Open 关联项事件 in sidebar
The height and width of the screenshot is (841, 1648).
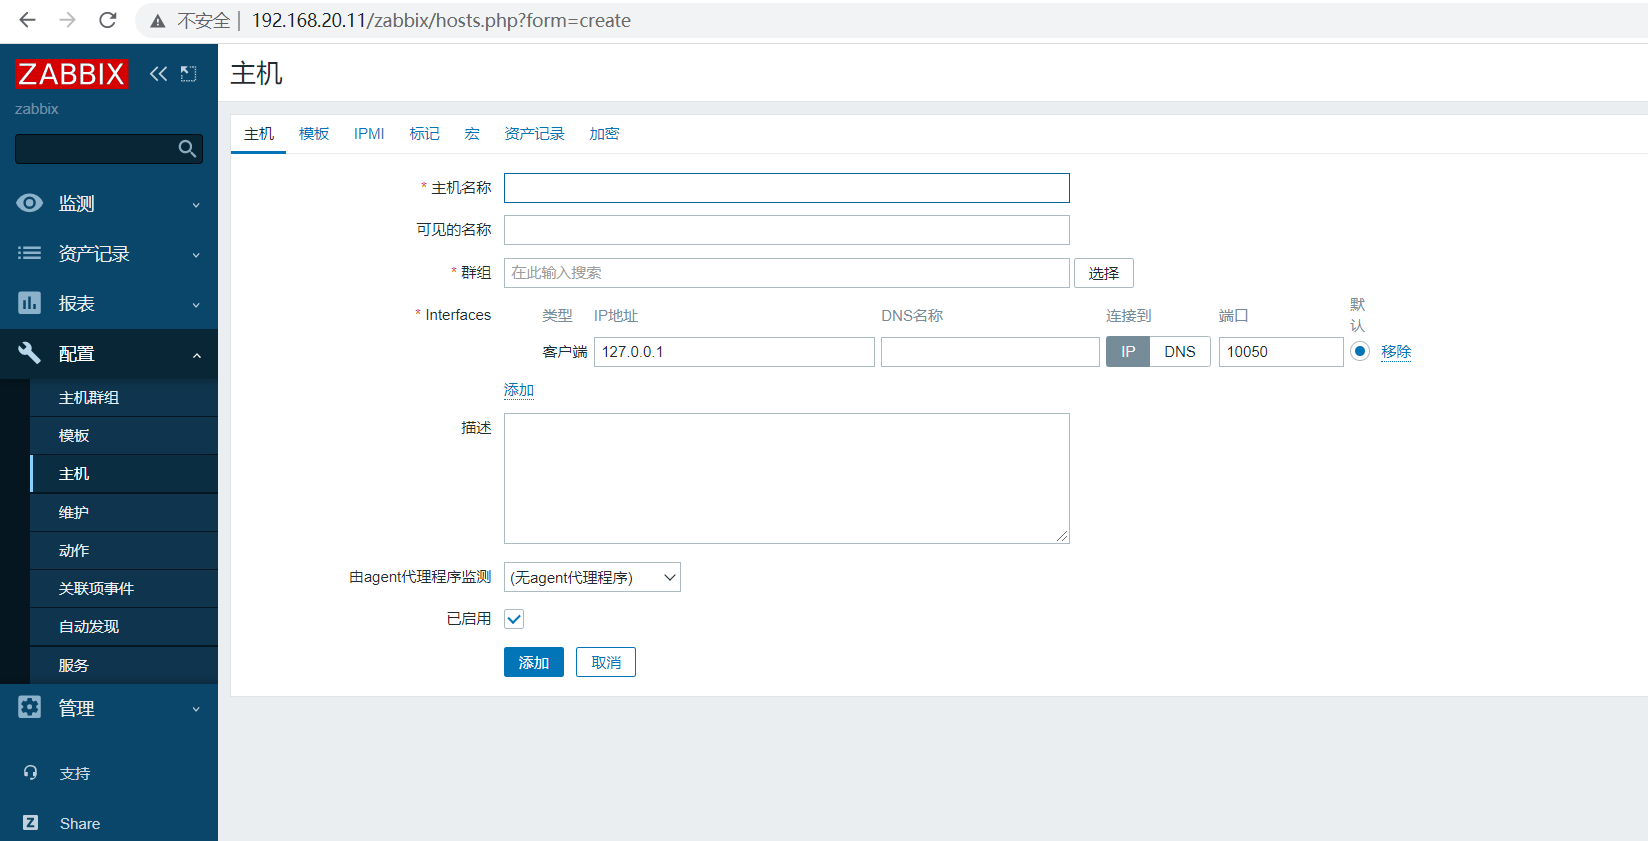pos(124,588)
